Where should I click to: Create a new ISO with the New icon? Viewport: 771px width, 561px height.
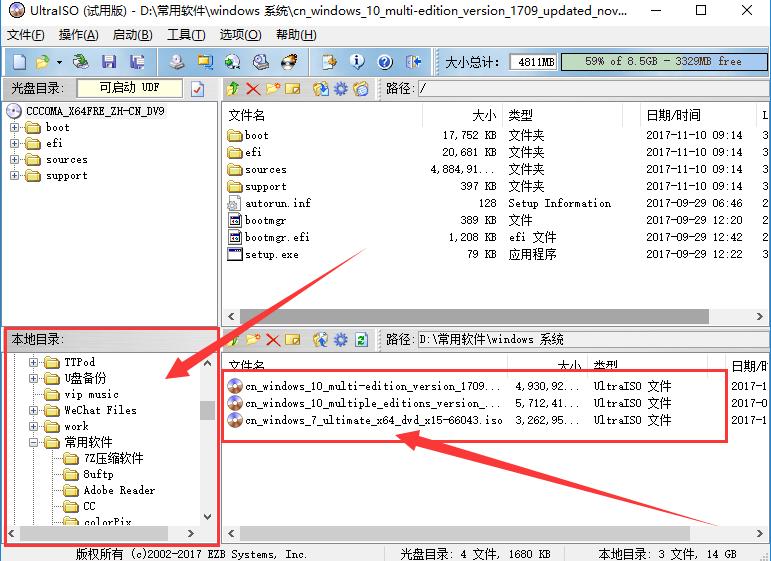click(x=20, y=62)
